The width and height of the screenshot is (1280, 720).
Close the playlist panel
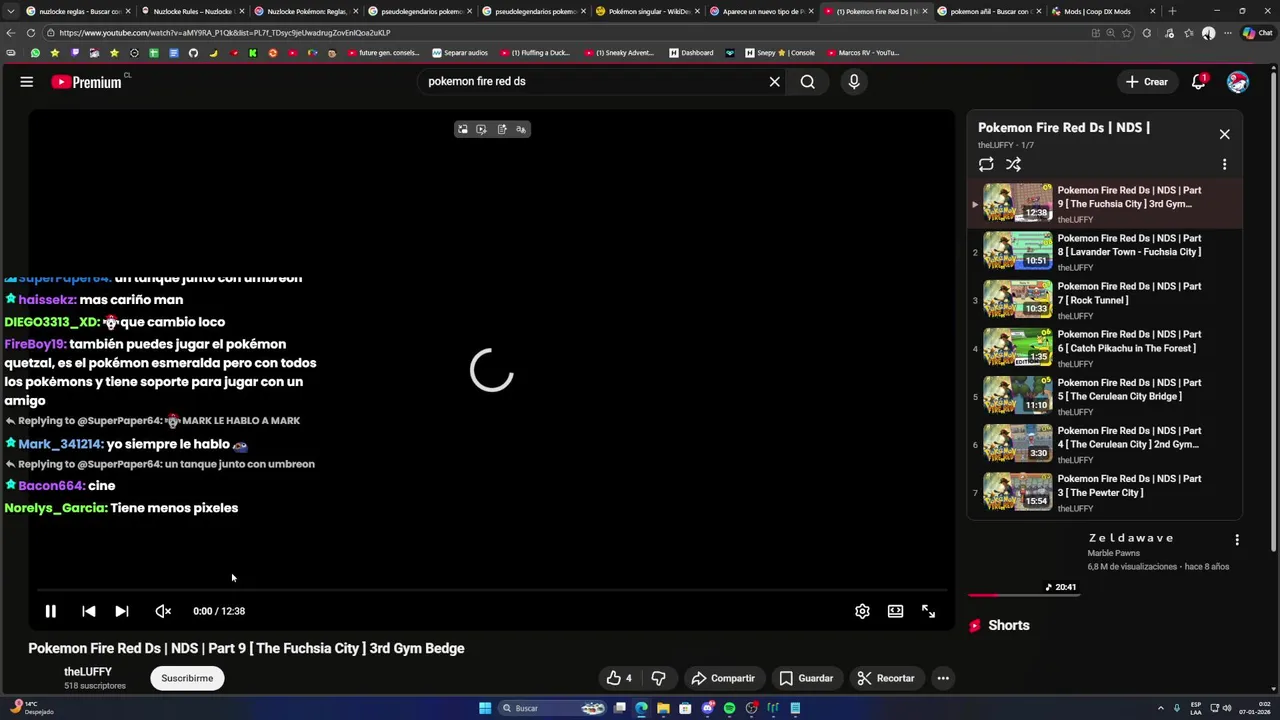click(1224, 134)
